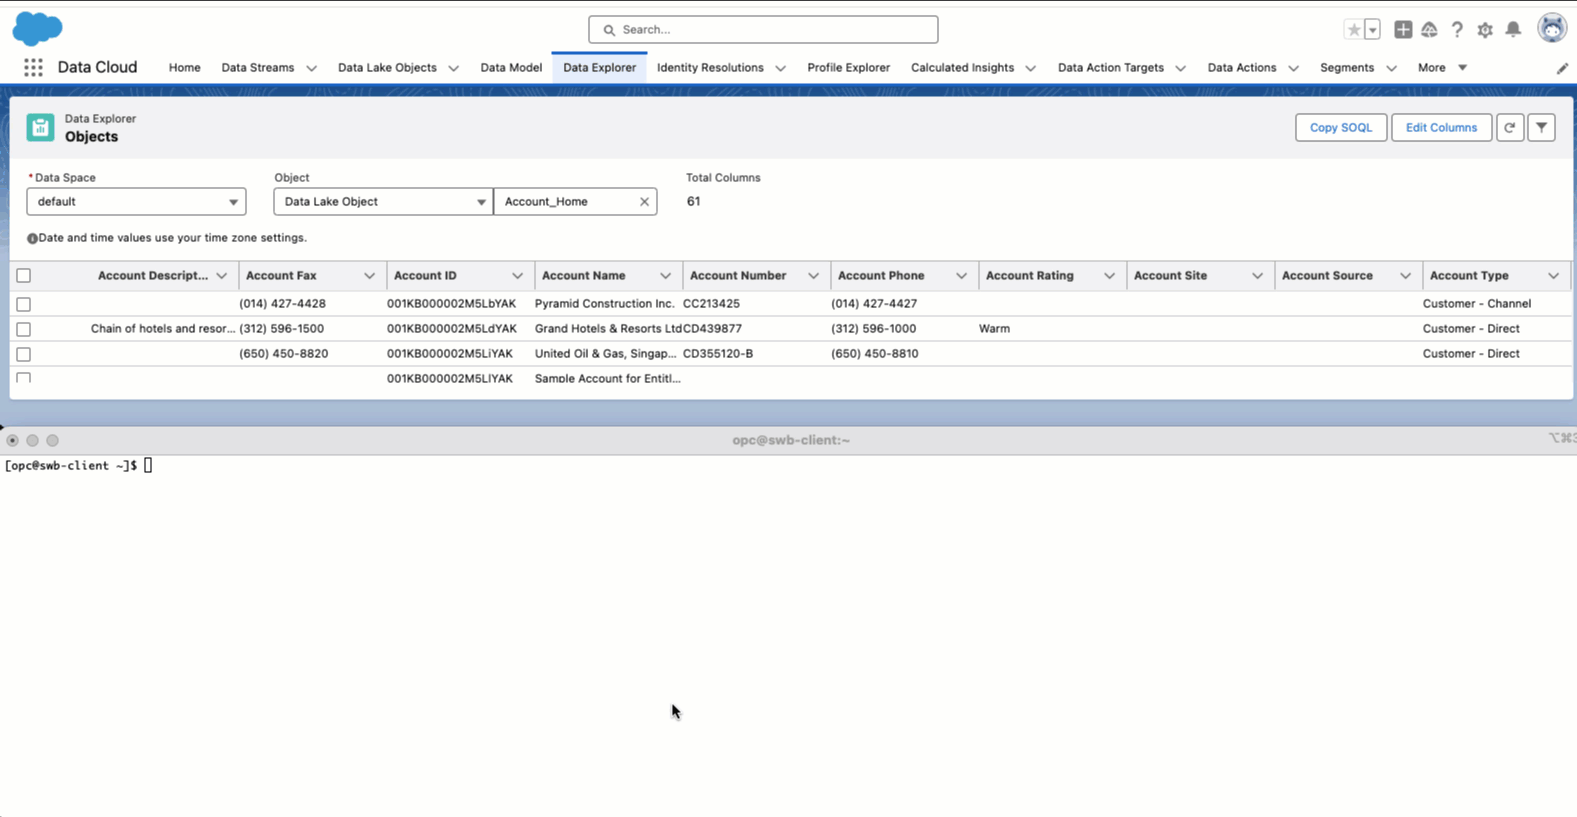This screenshot has height=817, width=1577.
Task: Open the Help question mark icon
Action: pos(1457,30)
